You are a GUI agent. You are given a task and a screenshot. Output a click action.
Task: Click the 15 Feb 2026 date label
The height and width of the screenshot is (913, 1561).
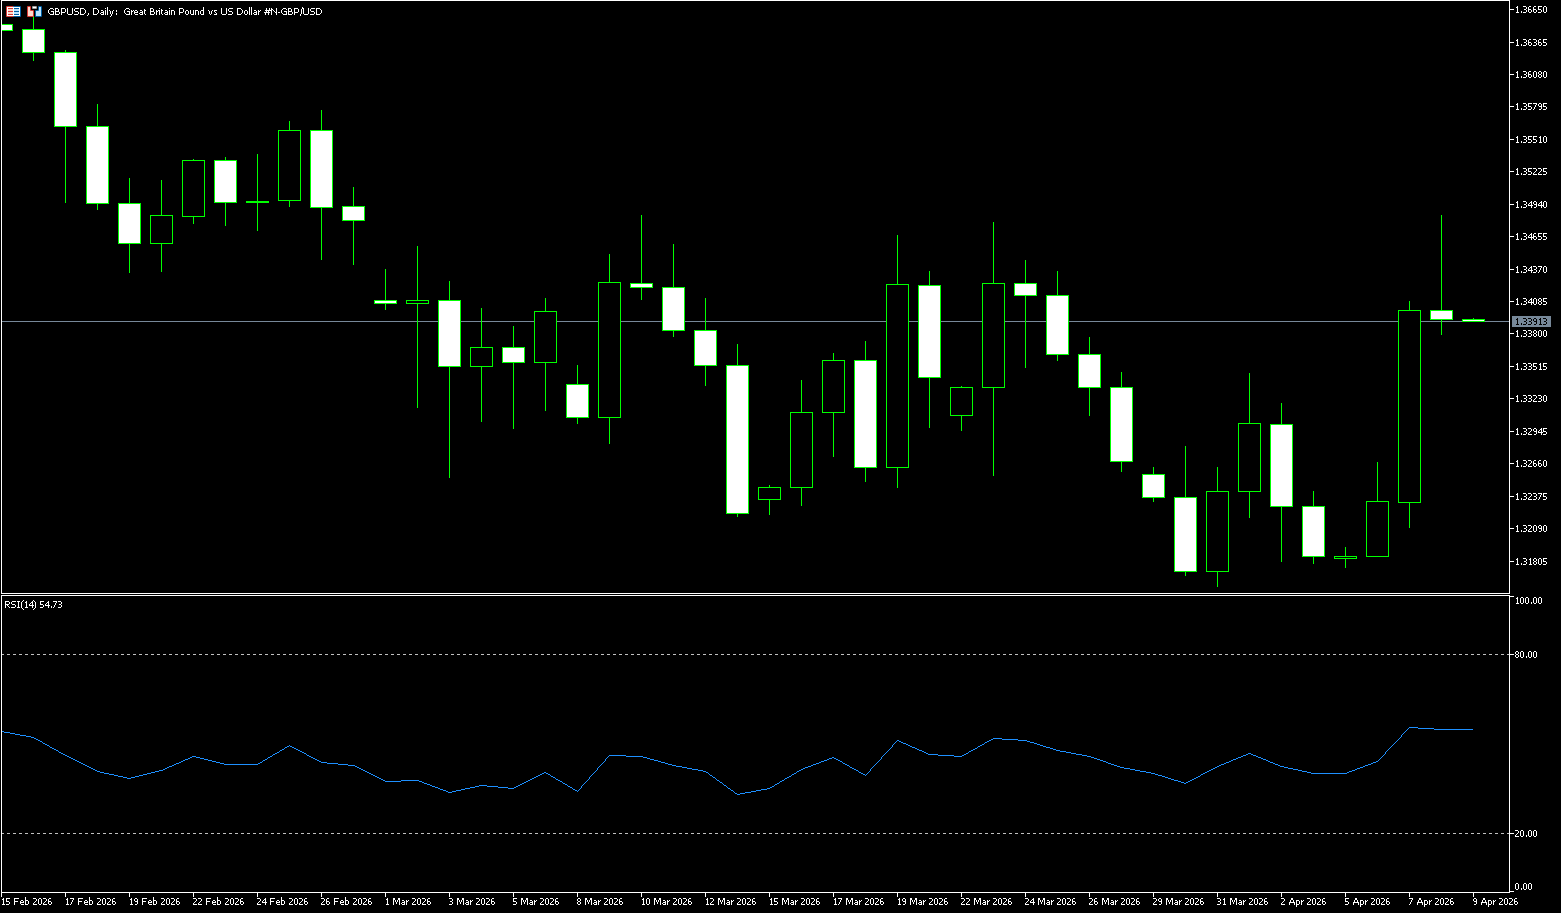[27, 901]
